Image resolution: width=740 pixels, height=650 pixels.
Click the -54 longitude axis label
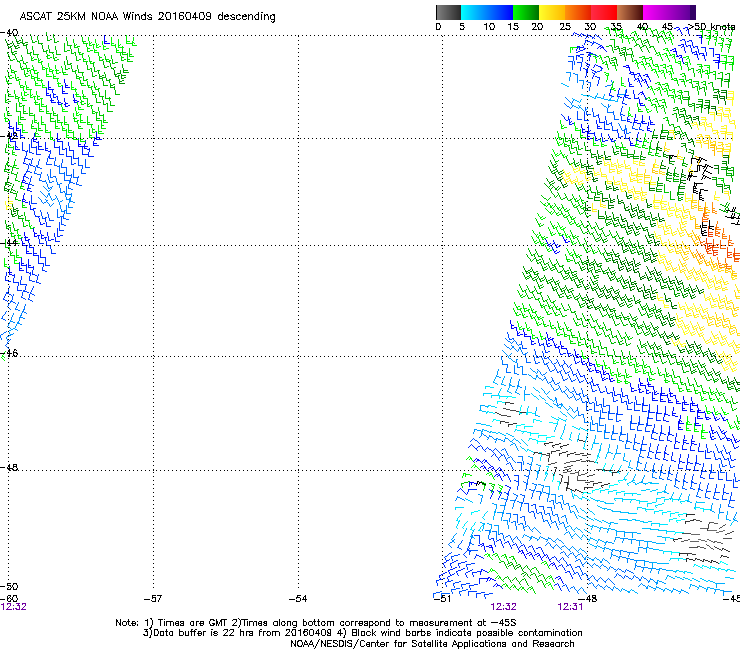click(x=298, y=599)
